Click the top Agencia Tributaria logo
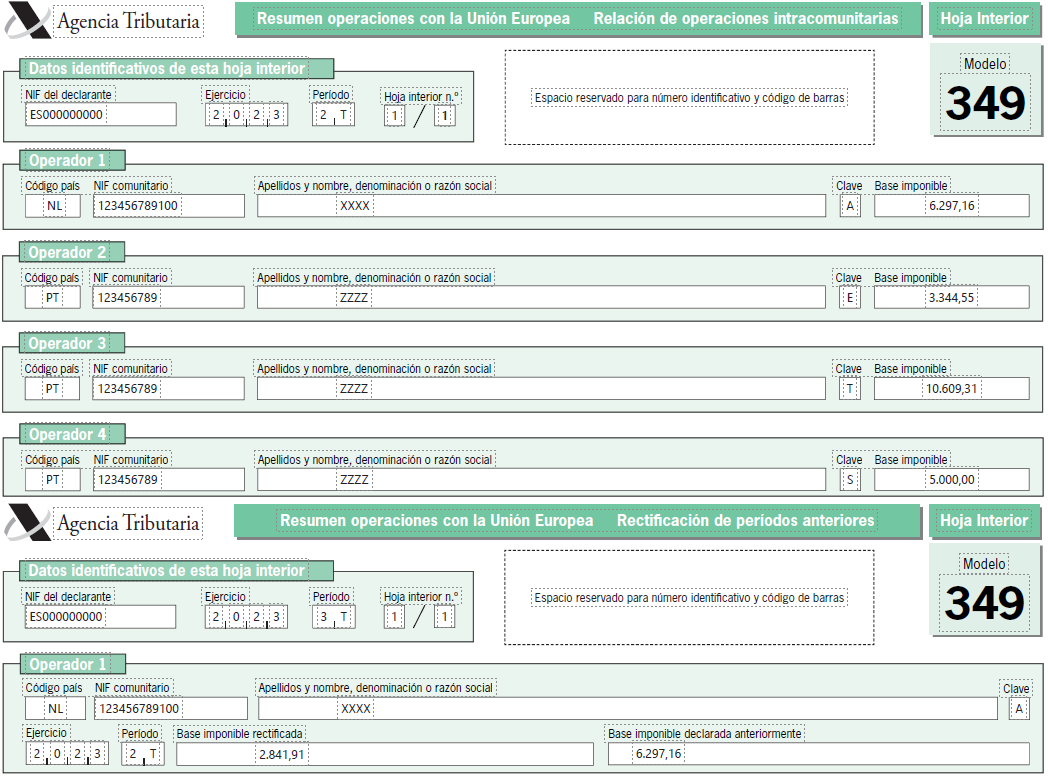 coord(103,22)
